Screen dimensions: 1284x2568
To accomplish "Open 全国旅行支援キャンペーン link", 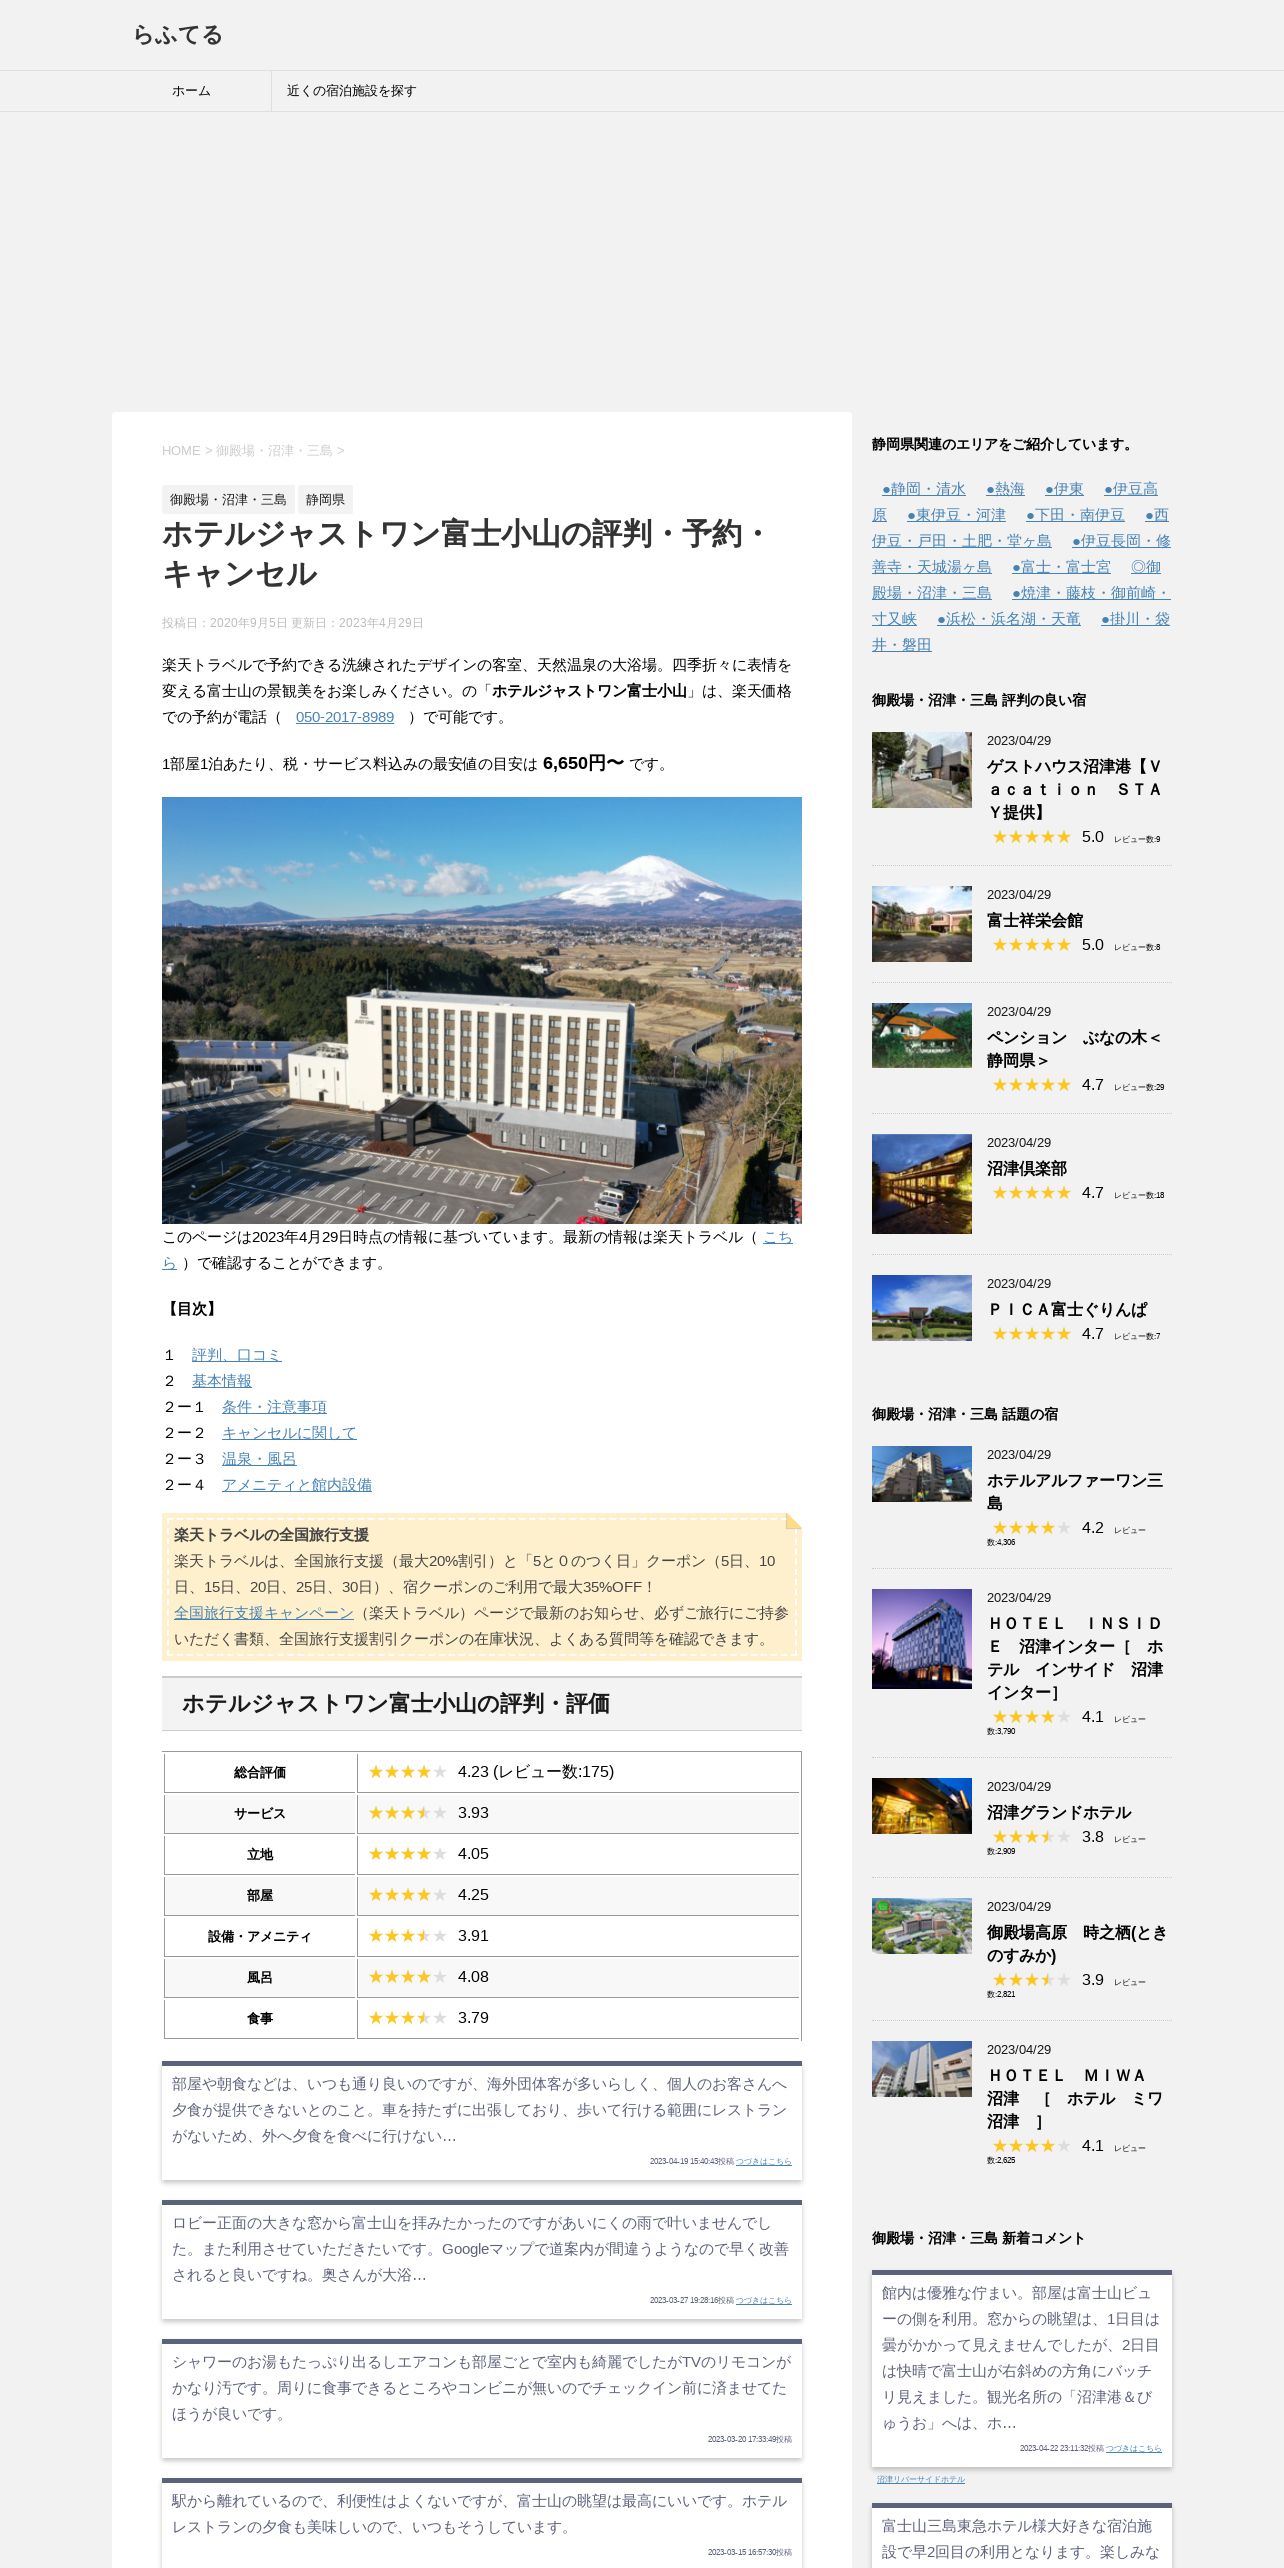I will [x=264, y=1613].
